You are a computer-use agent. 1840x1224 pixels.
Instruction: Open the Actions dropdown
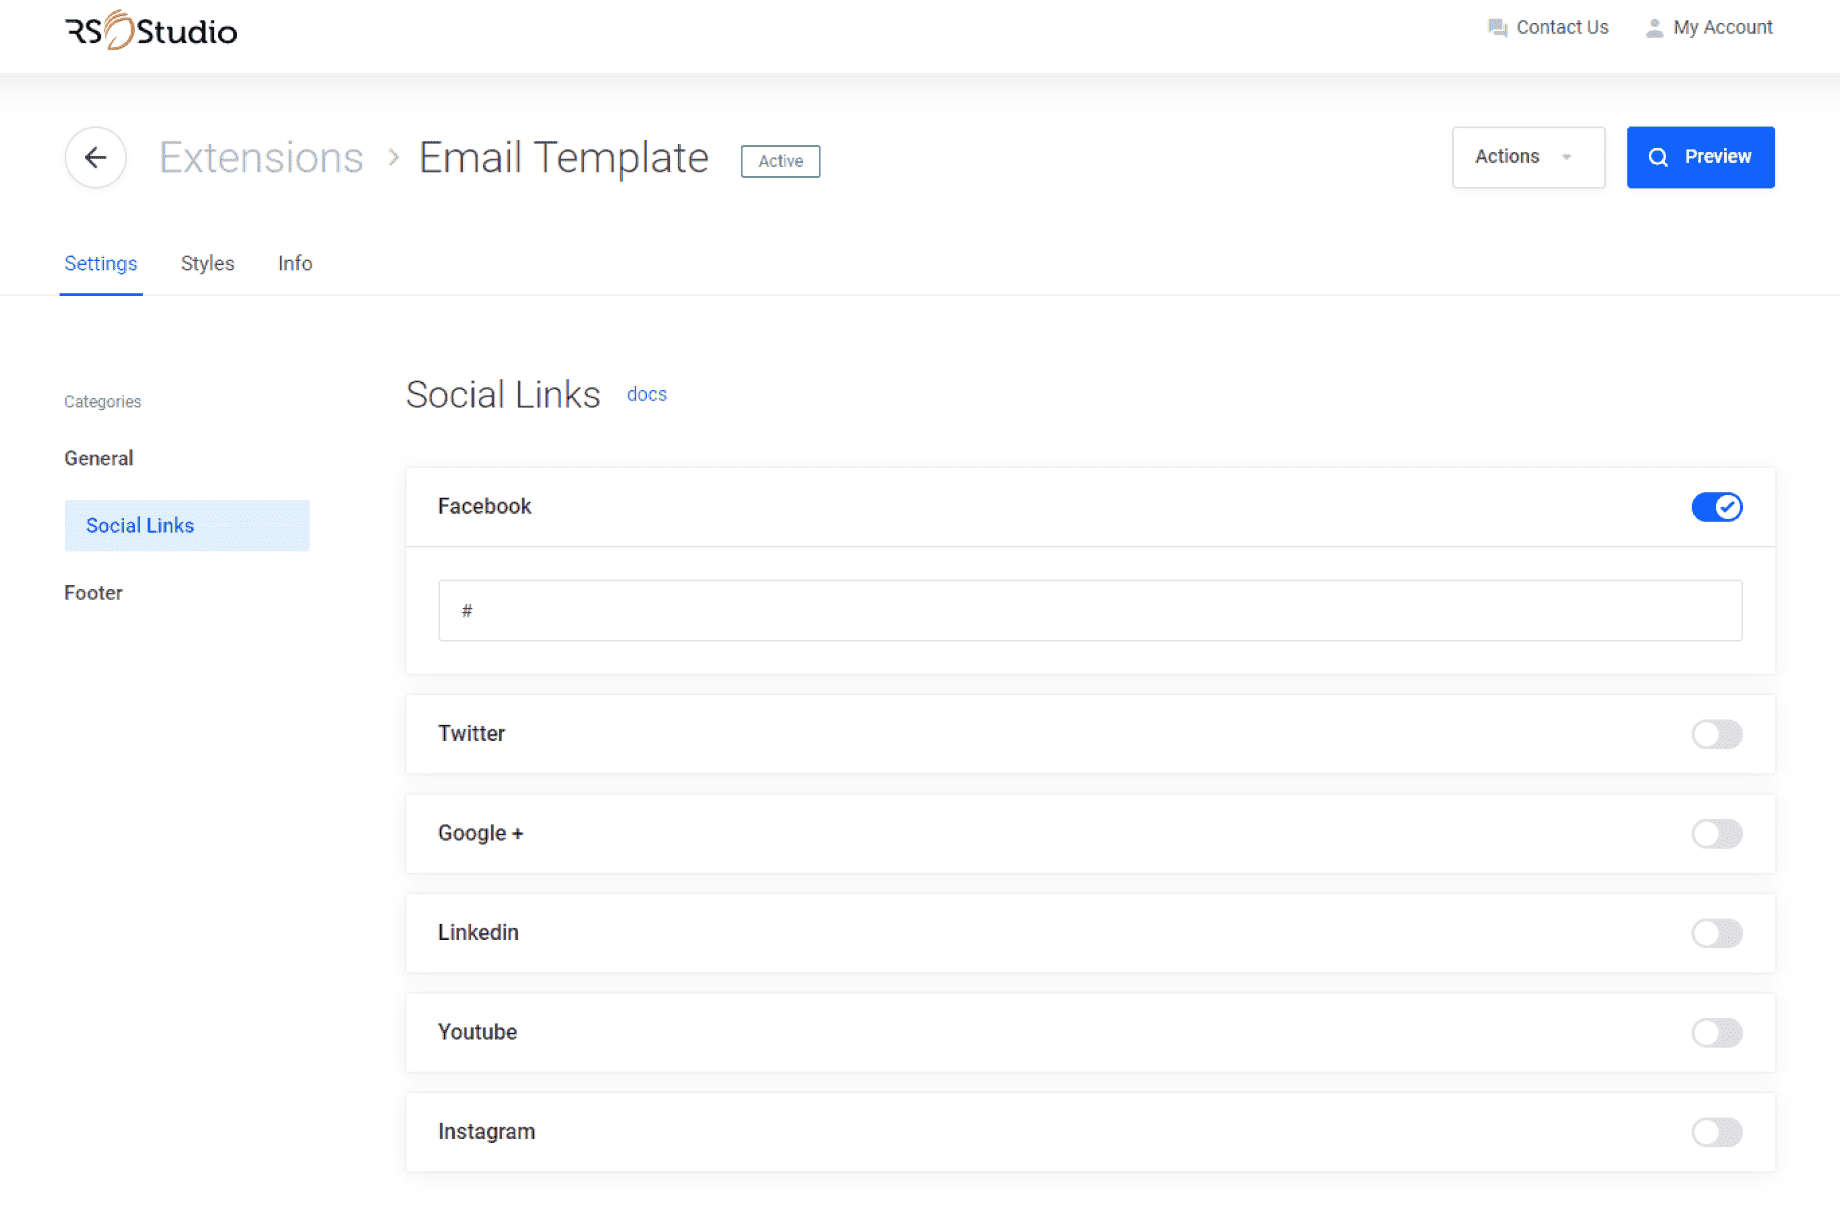pos(1527,157)
